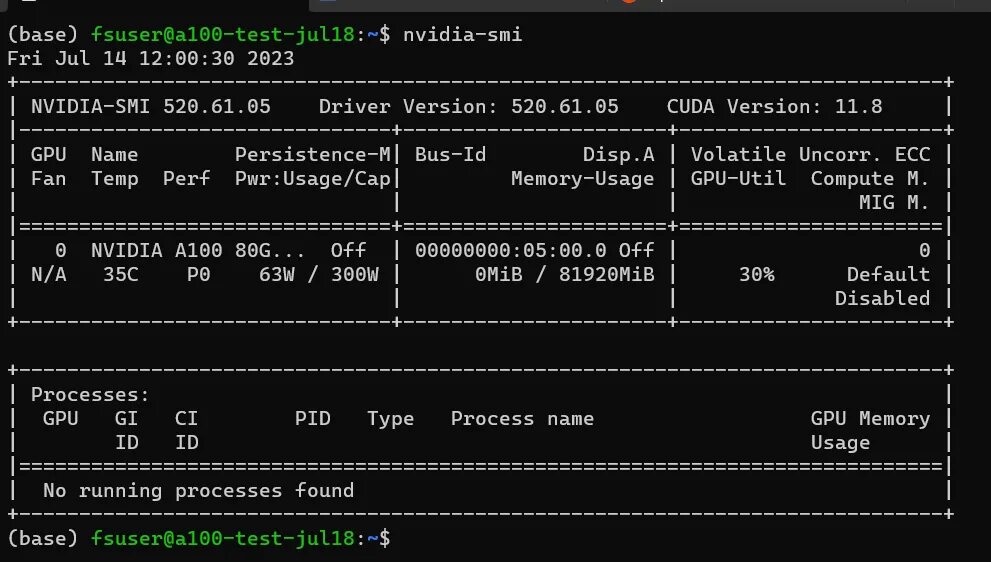991x562 pixels.
Task: Click the Process name column header
Action: tap(522, 418)
